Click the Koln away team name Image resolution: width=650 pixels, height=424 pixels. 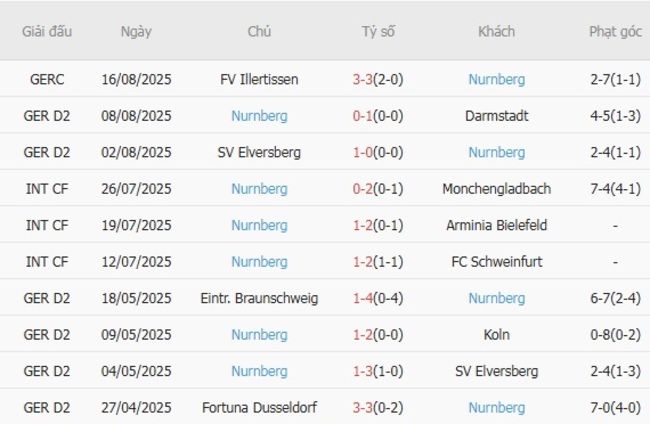496,335
